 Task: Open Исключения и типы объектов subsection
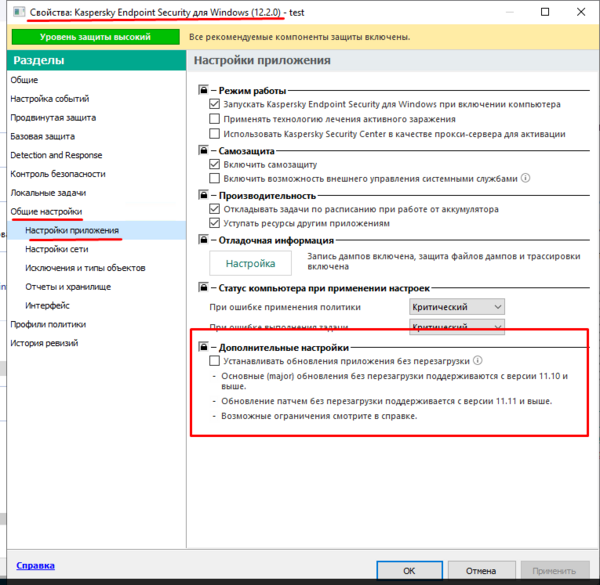coord(85,268)
